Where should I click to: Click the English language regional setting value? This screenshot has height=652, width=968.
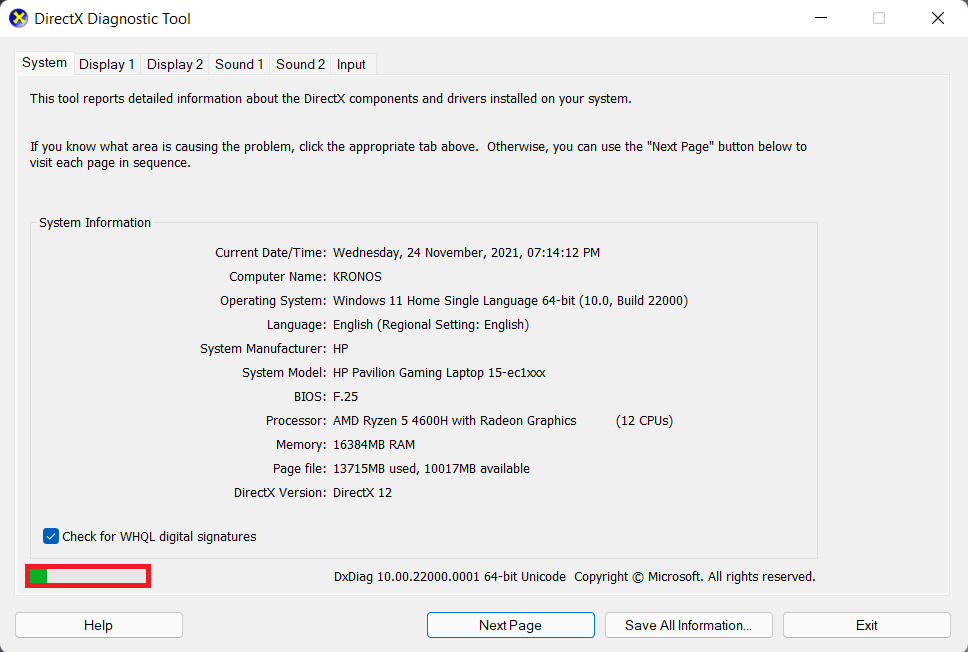431,325
